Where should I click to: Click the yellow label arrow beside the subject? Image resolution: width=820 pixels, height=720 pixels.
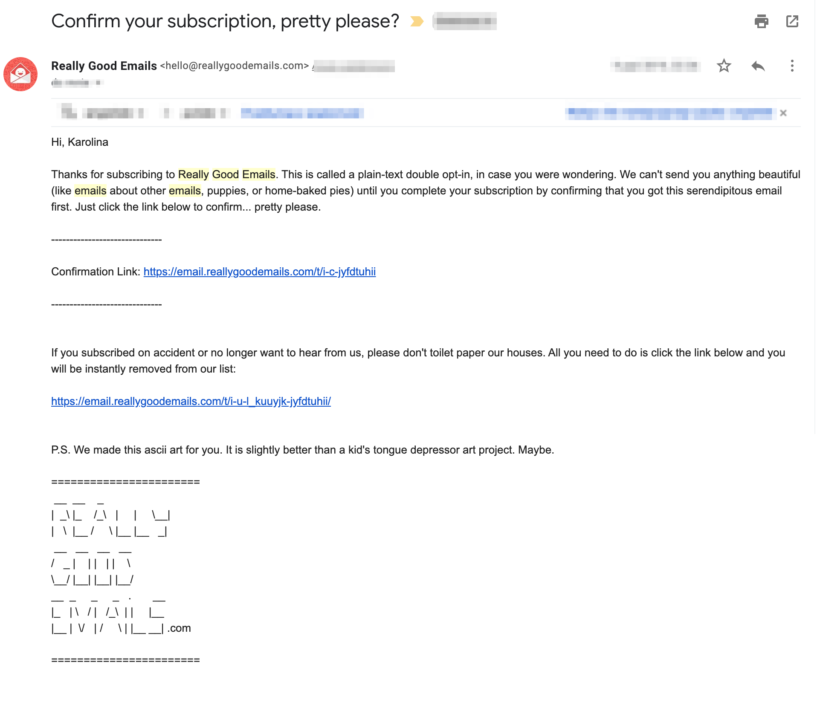point(418,19)
